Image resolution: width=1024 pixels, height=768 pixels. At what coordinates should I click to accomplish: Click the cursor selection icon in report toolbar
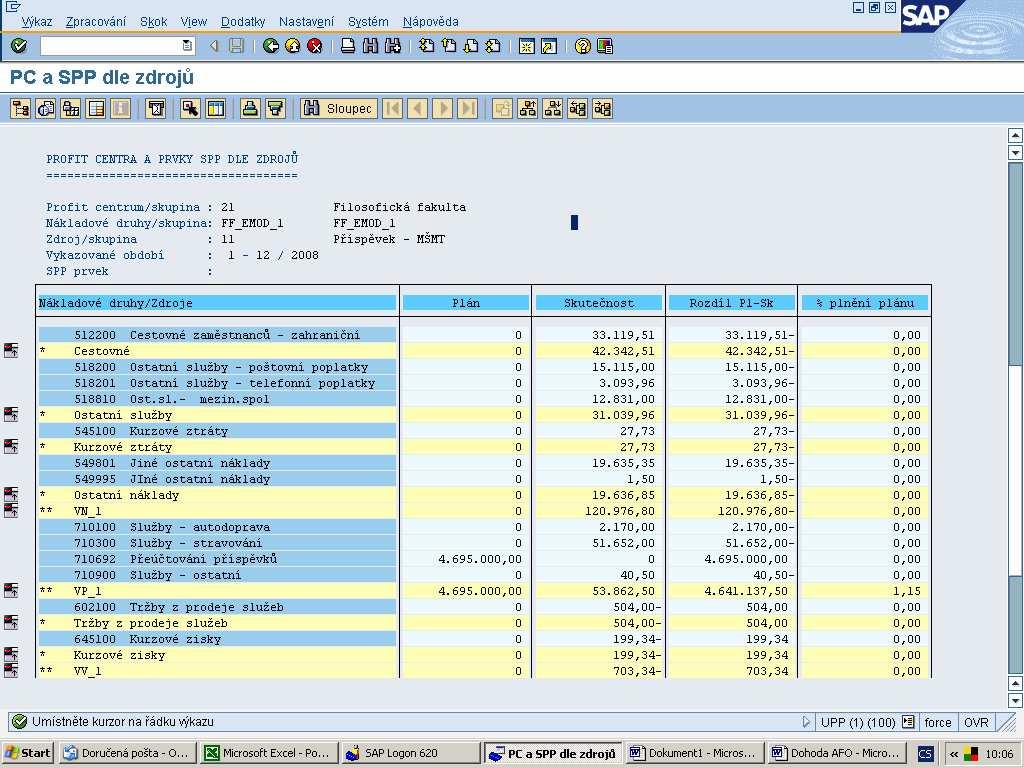[190, 108]
